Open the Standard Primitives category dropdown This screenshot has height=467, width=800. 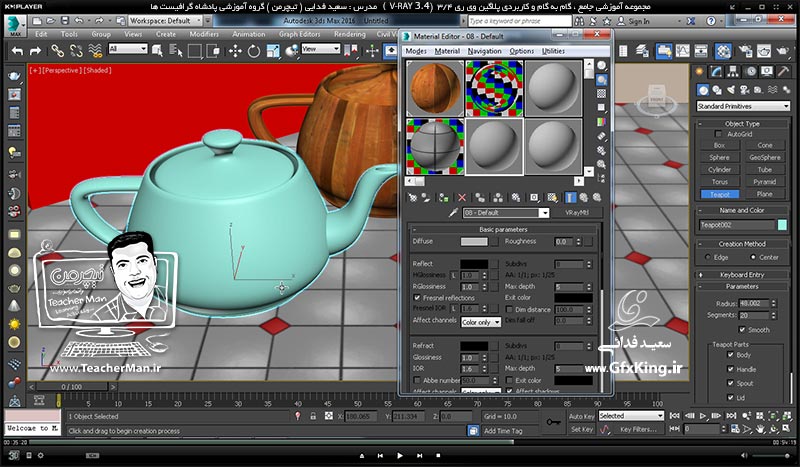click(742, 106)
